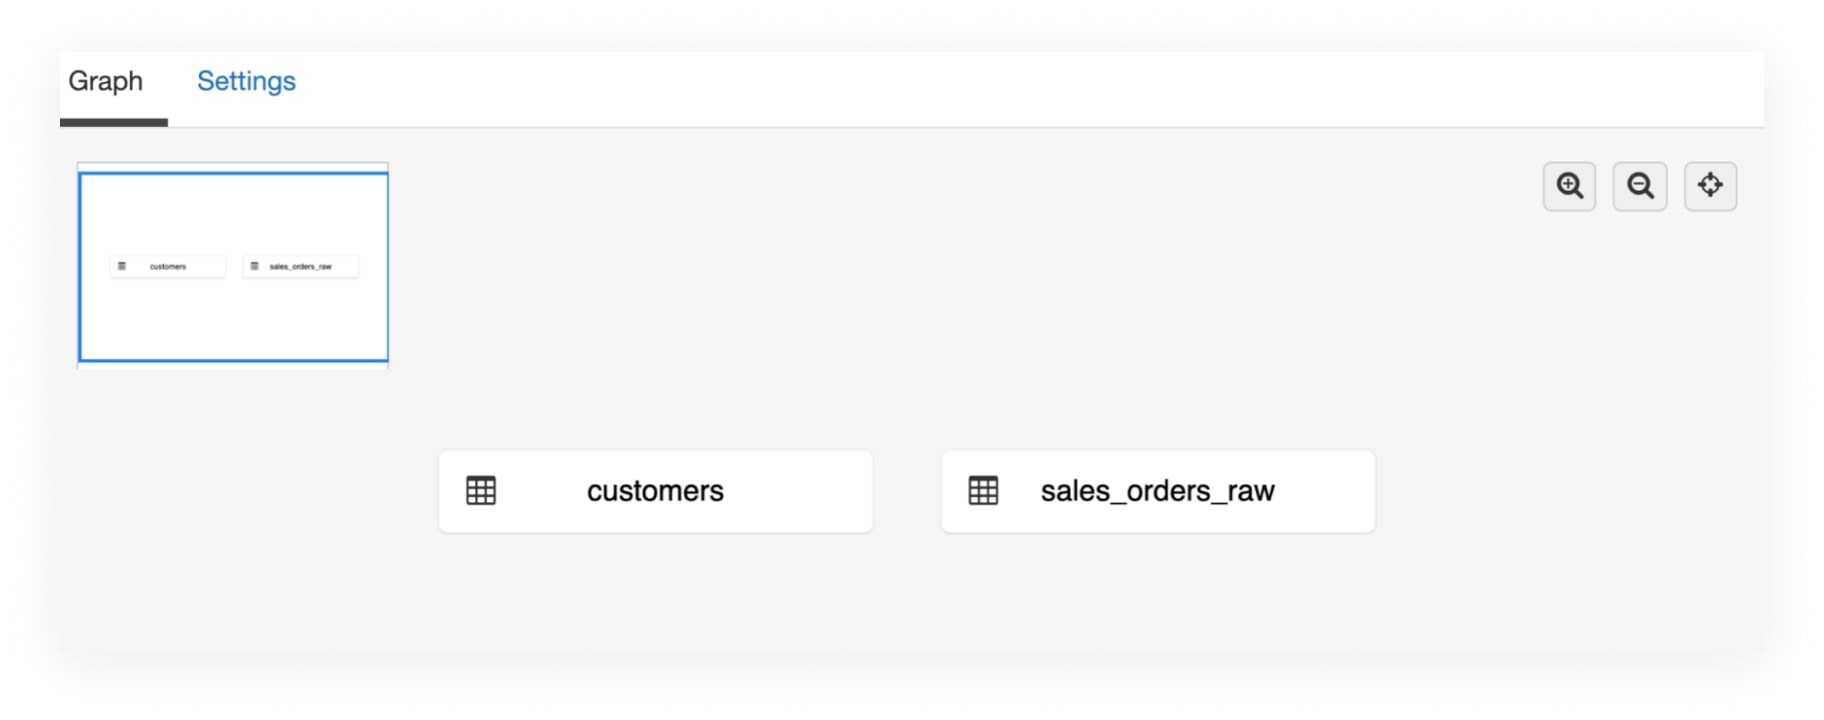Click the dark underline beneath Graph tab

click(114, 123)
